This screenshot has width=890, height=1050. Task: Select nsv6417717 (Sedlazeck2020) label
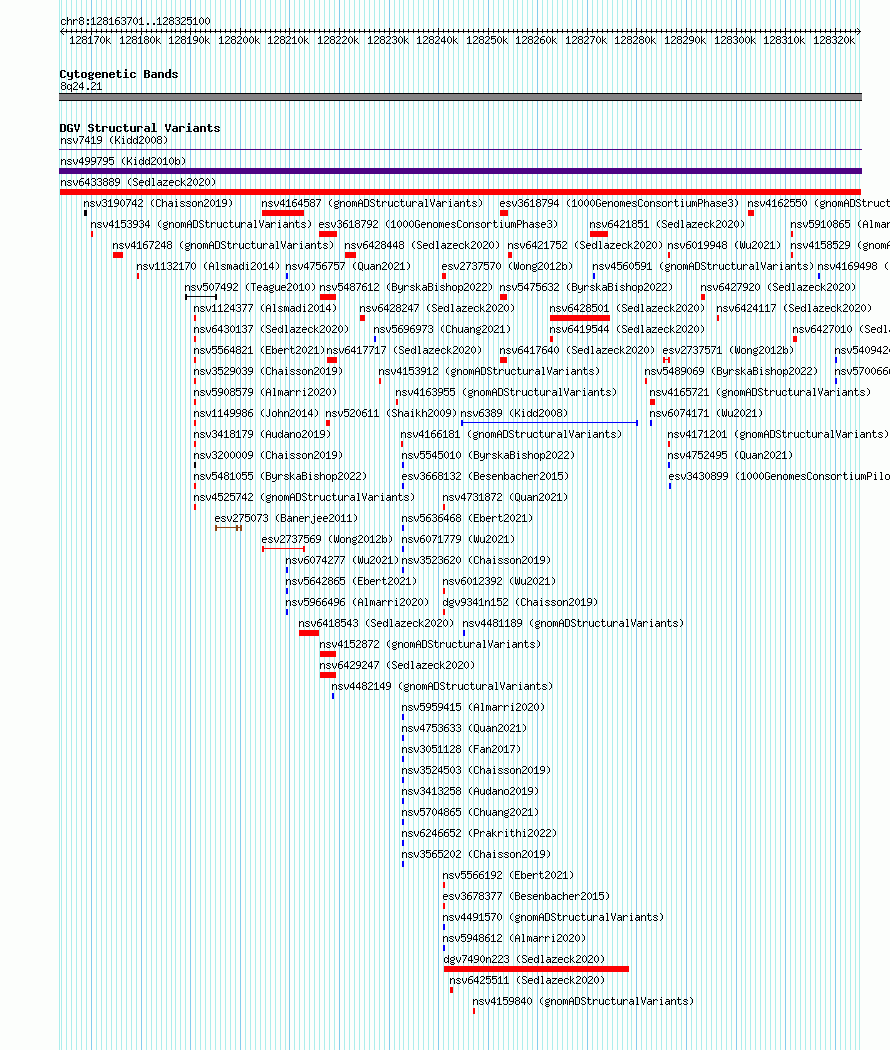[x=404, y=350]
